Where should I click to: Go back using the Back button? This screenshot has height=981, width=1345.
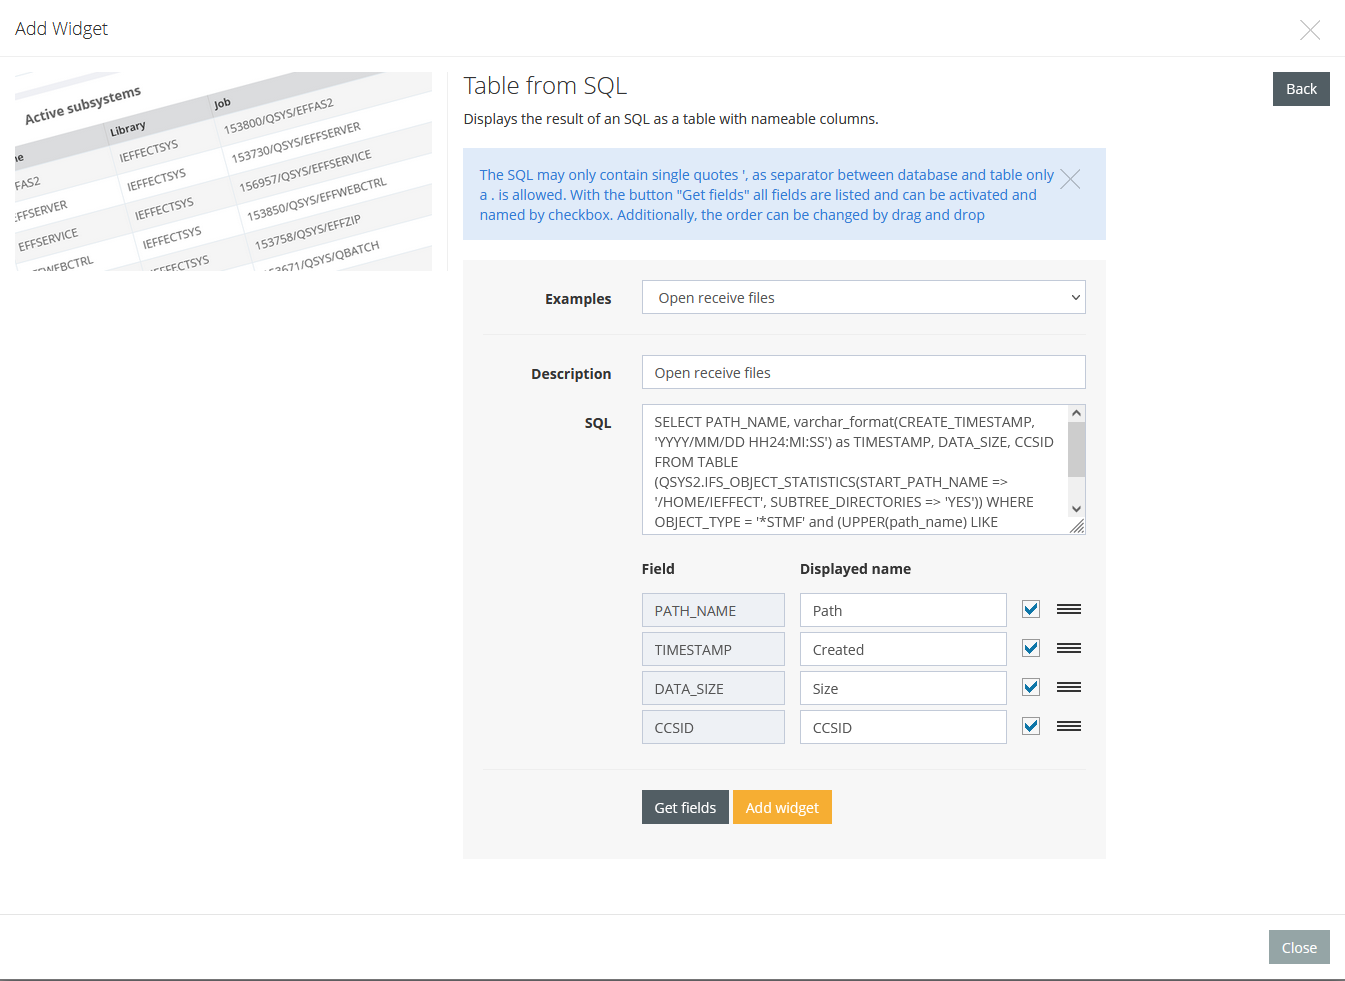1300,89
